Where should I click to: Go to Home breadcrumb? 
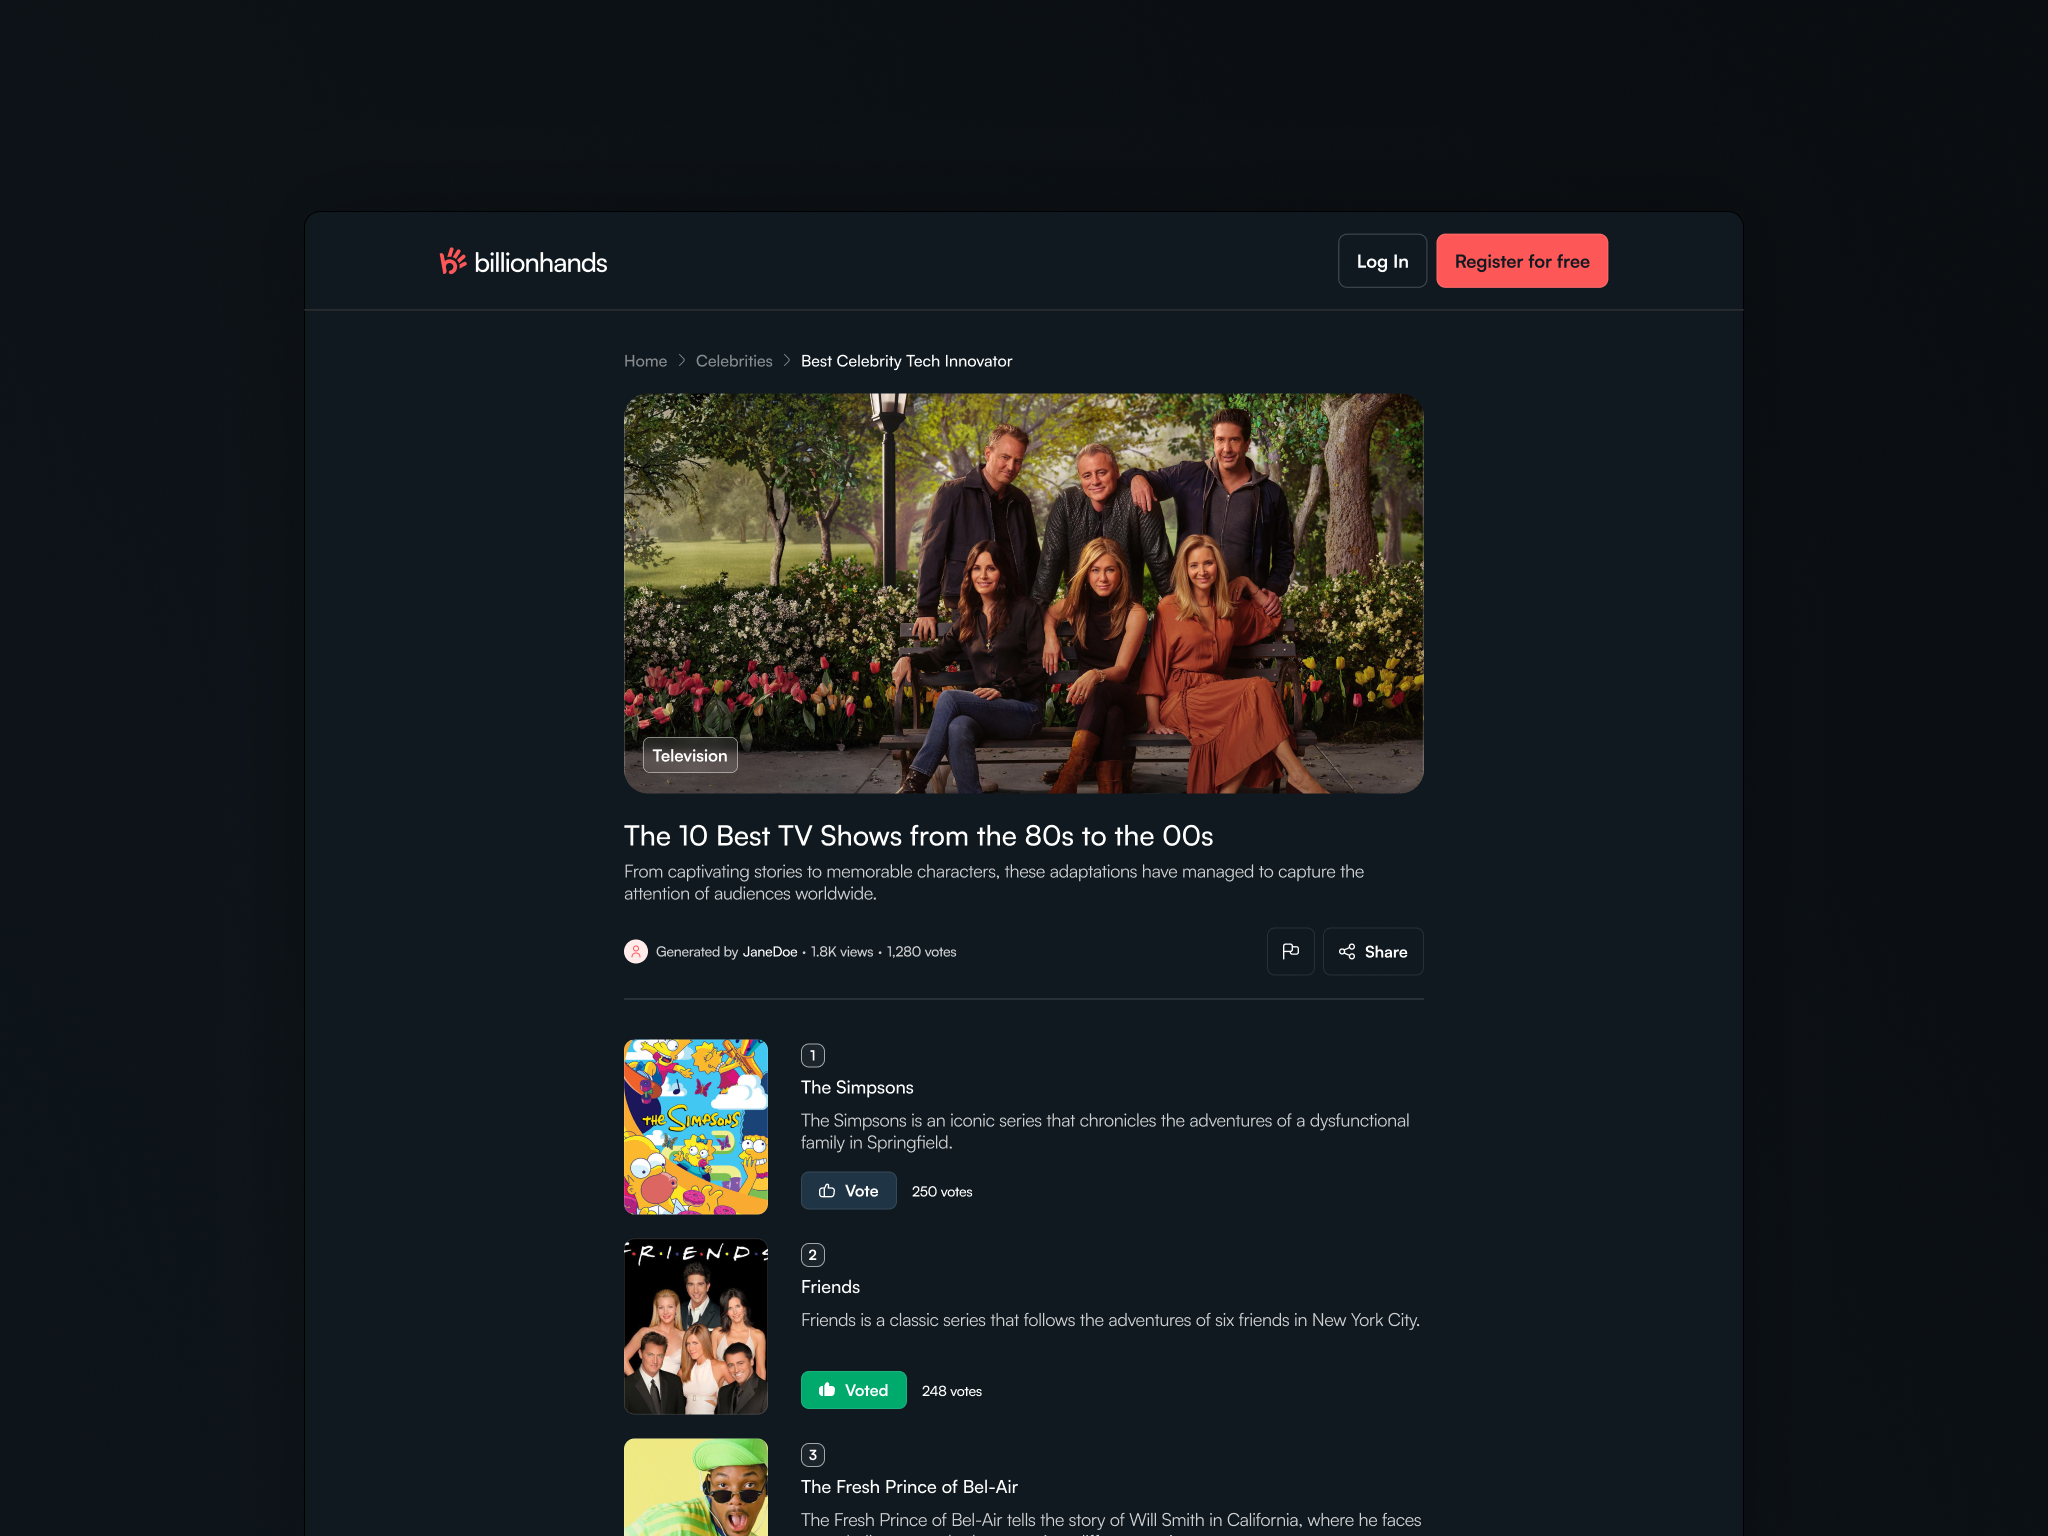pyautogui.click(x=645, y=361)
